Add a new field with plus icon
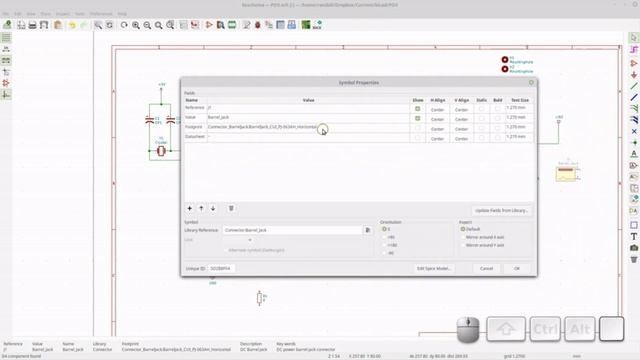 (189, 208)
